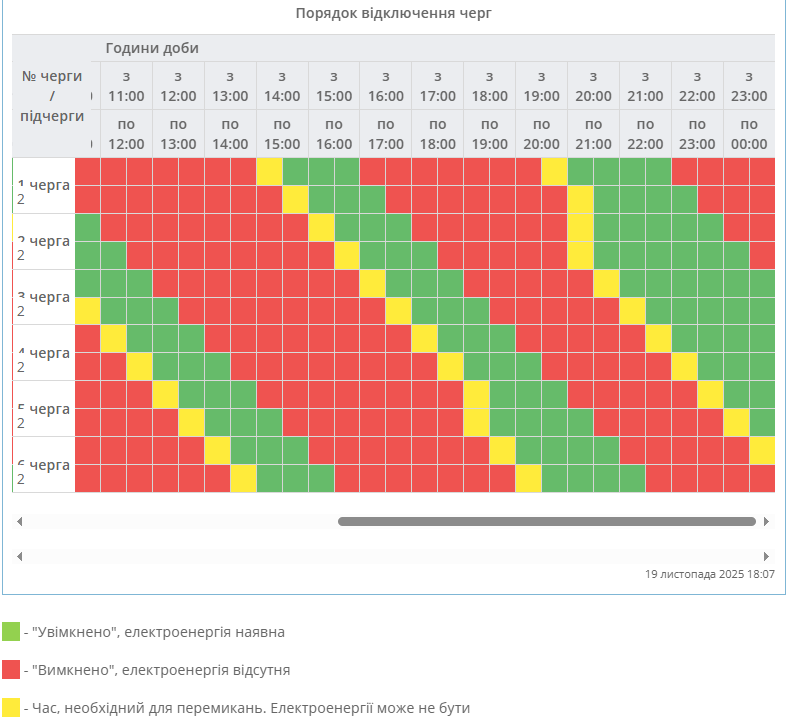Click the "по 17:00" end-time header

coord(385,134)
